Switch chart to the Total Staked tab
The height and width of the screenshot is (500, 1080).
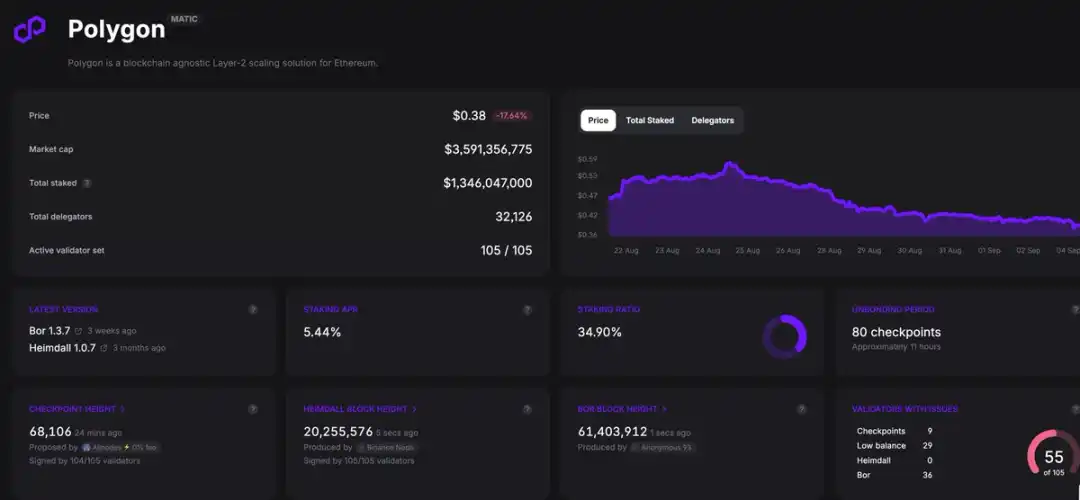(x=650, y=120)
